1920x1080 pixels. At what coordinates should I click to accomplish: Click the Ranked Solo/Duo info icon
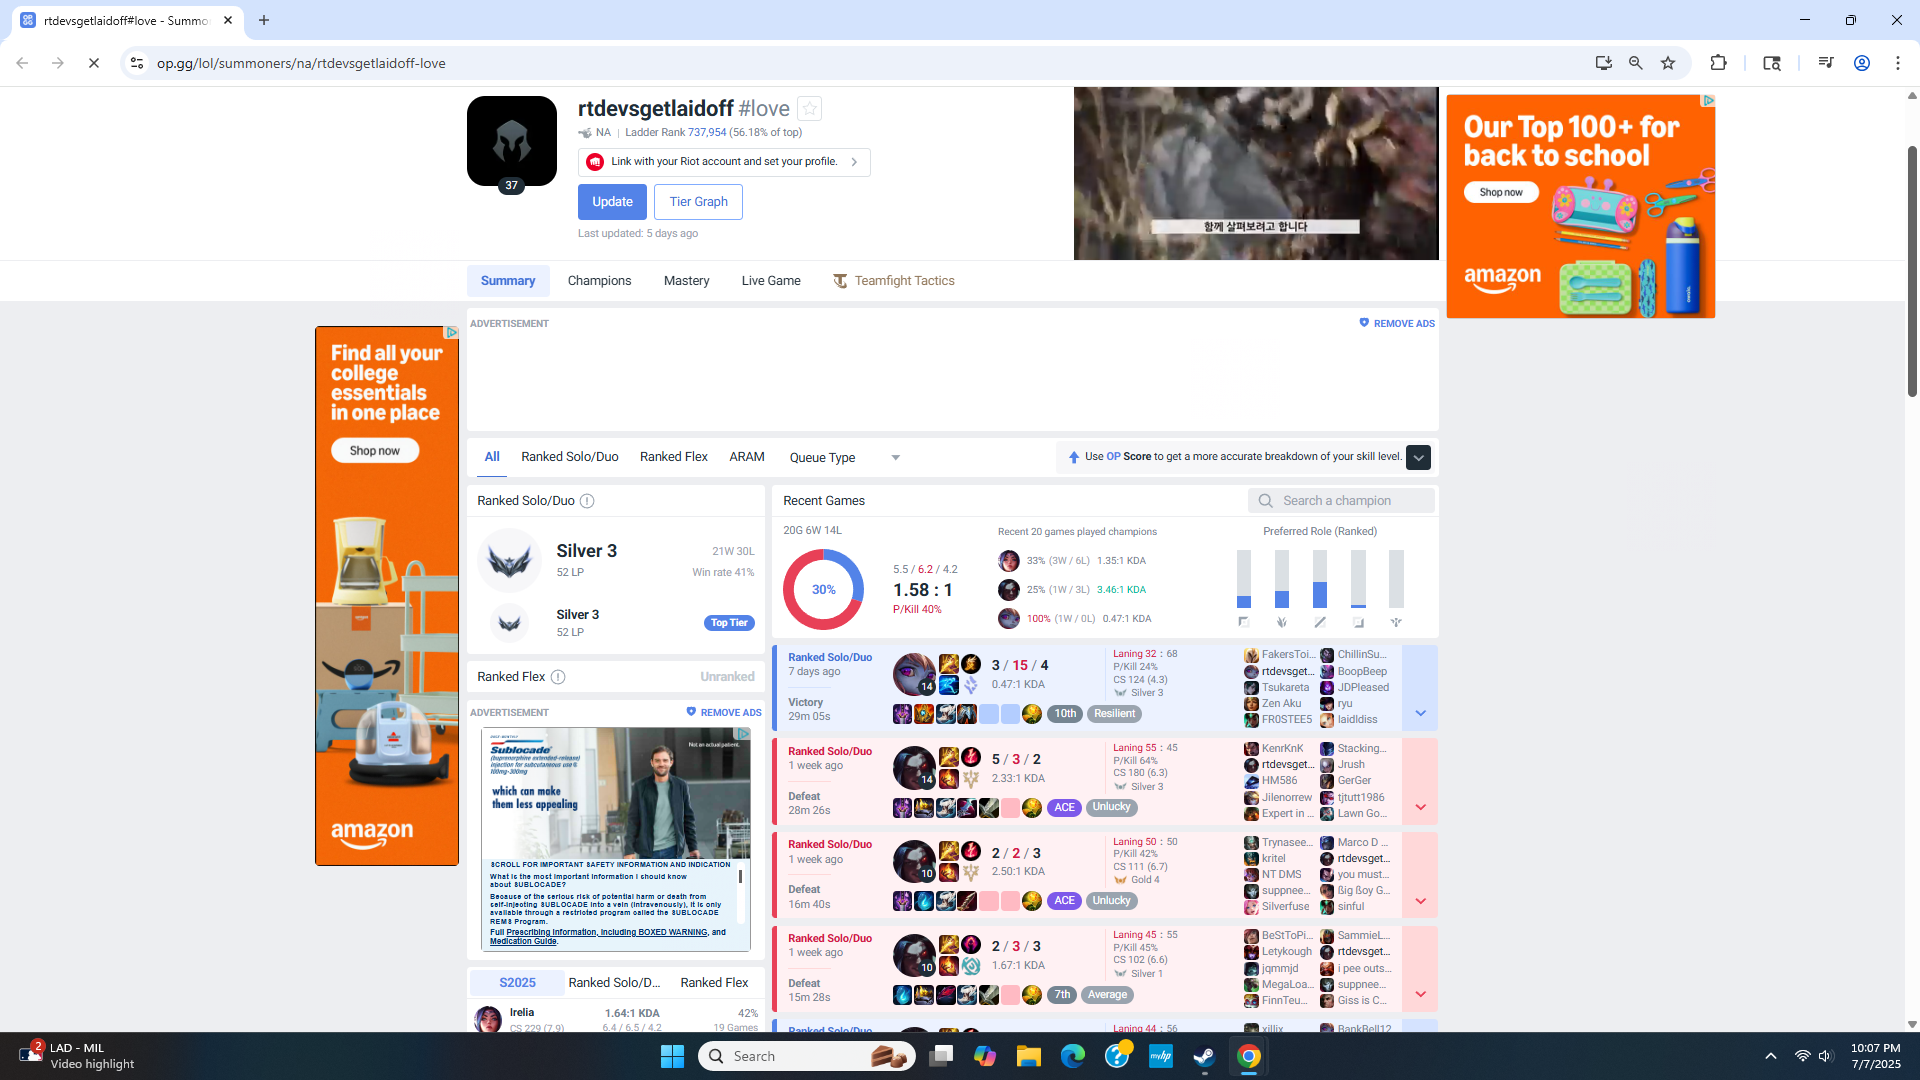[x=587, y=501]
